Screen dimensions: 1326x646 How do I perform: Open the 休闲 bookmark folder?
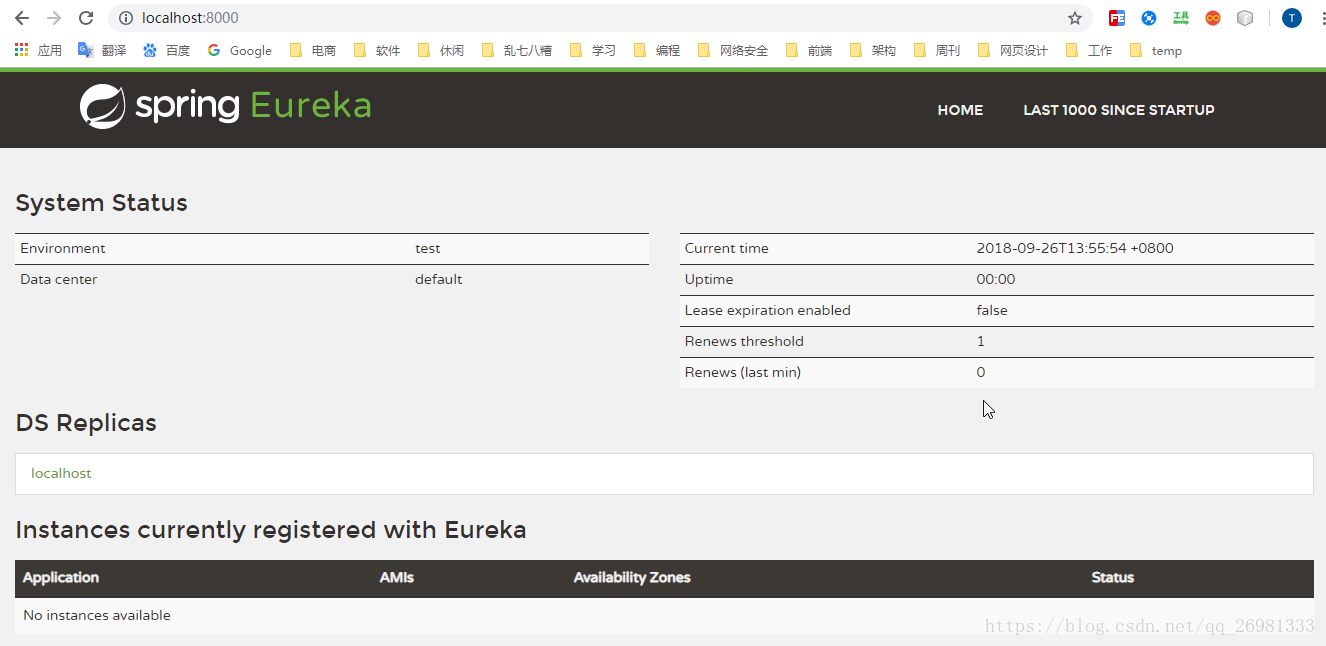441,50
